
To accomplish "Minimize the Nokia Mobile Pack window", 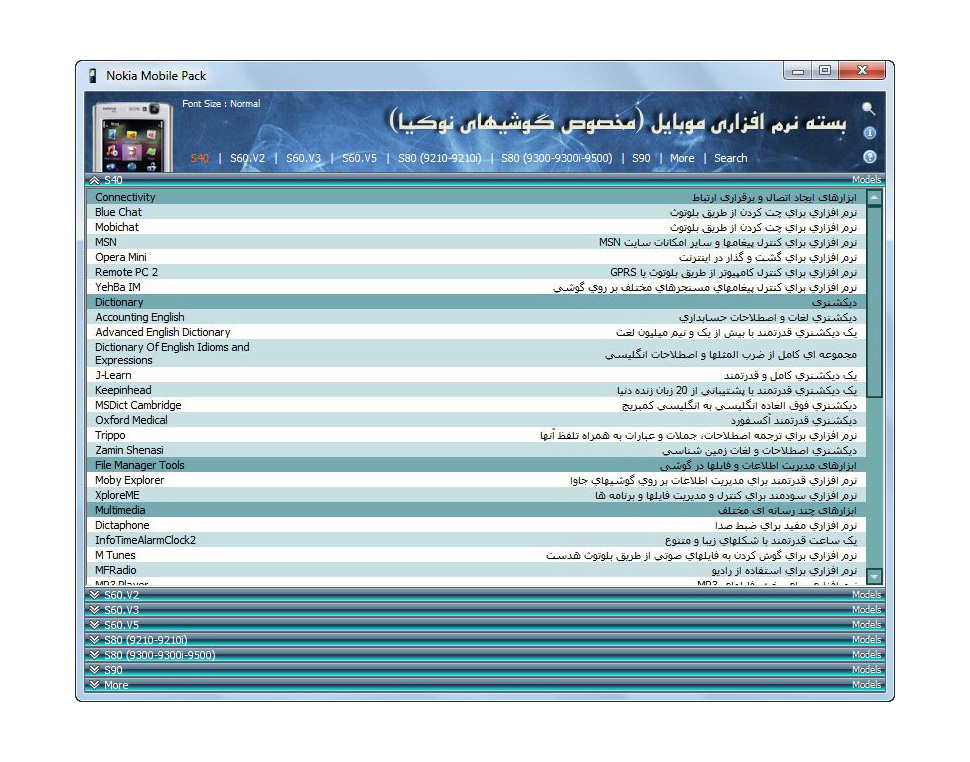I will click(798, 71).
